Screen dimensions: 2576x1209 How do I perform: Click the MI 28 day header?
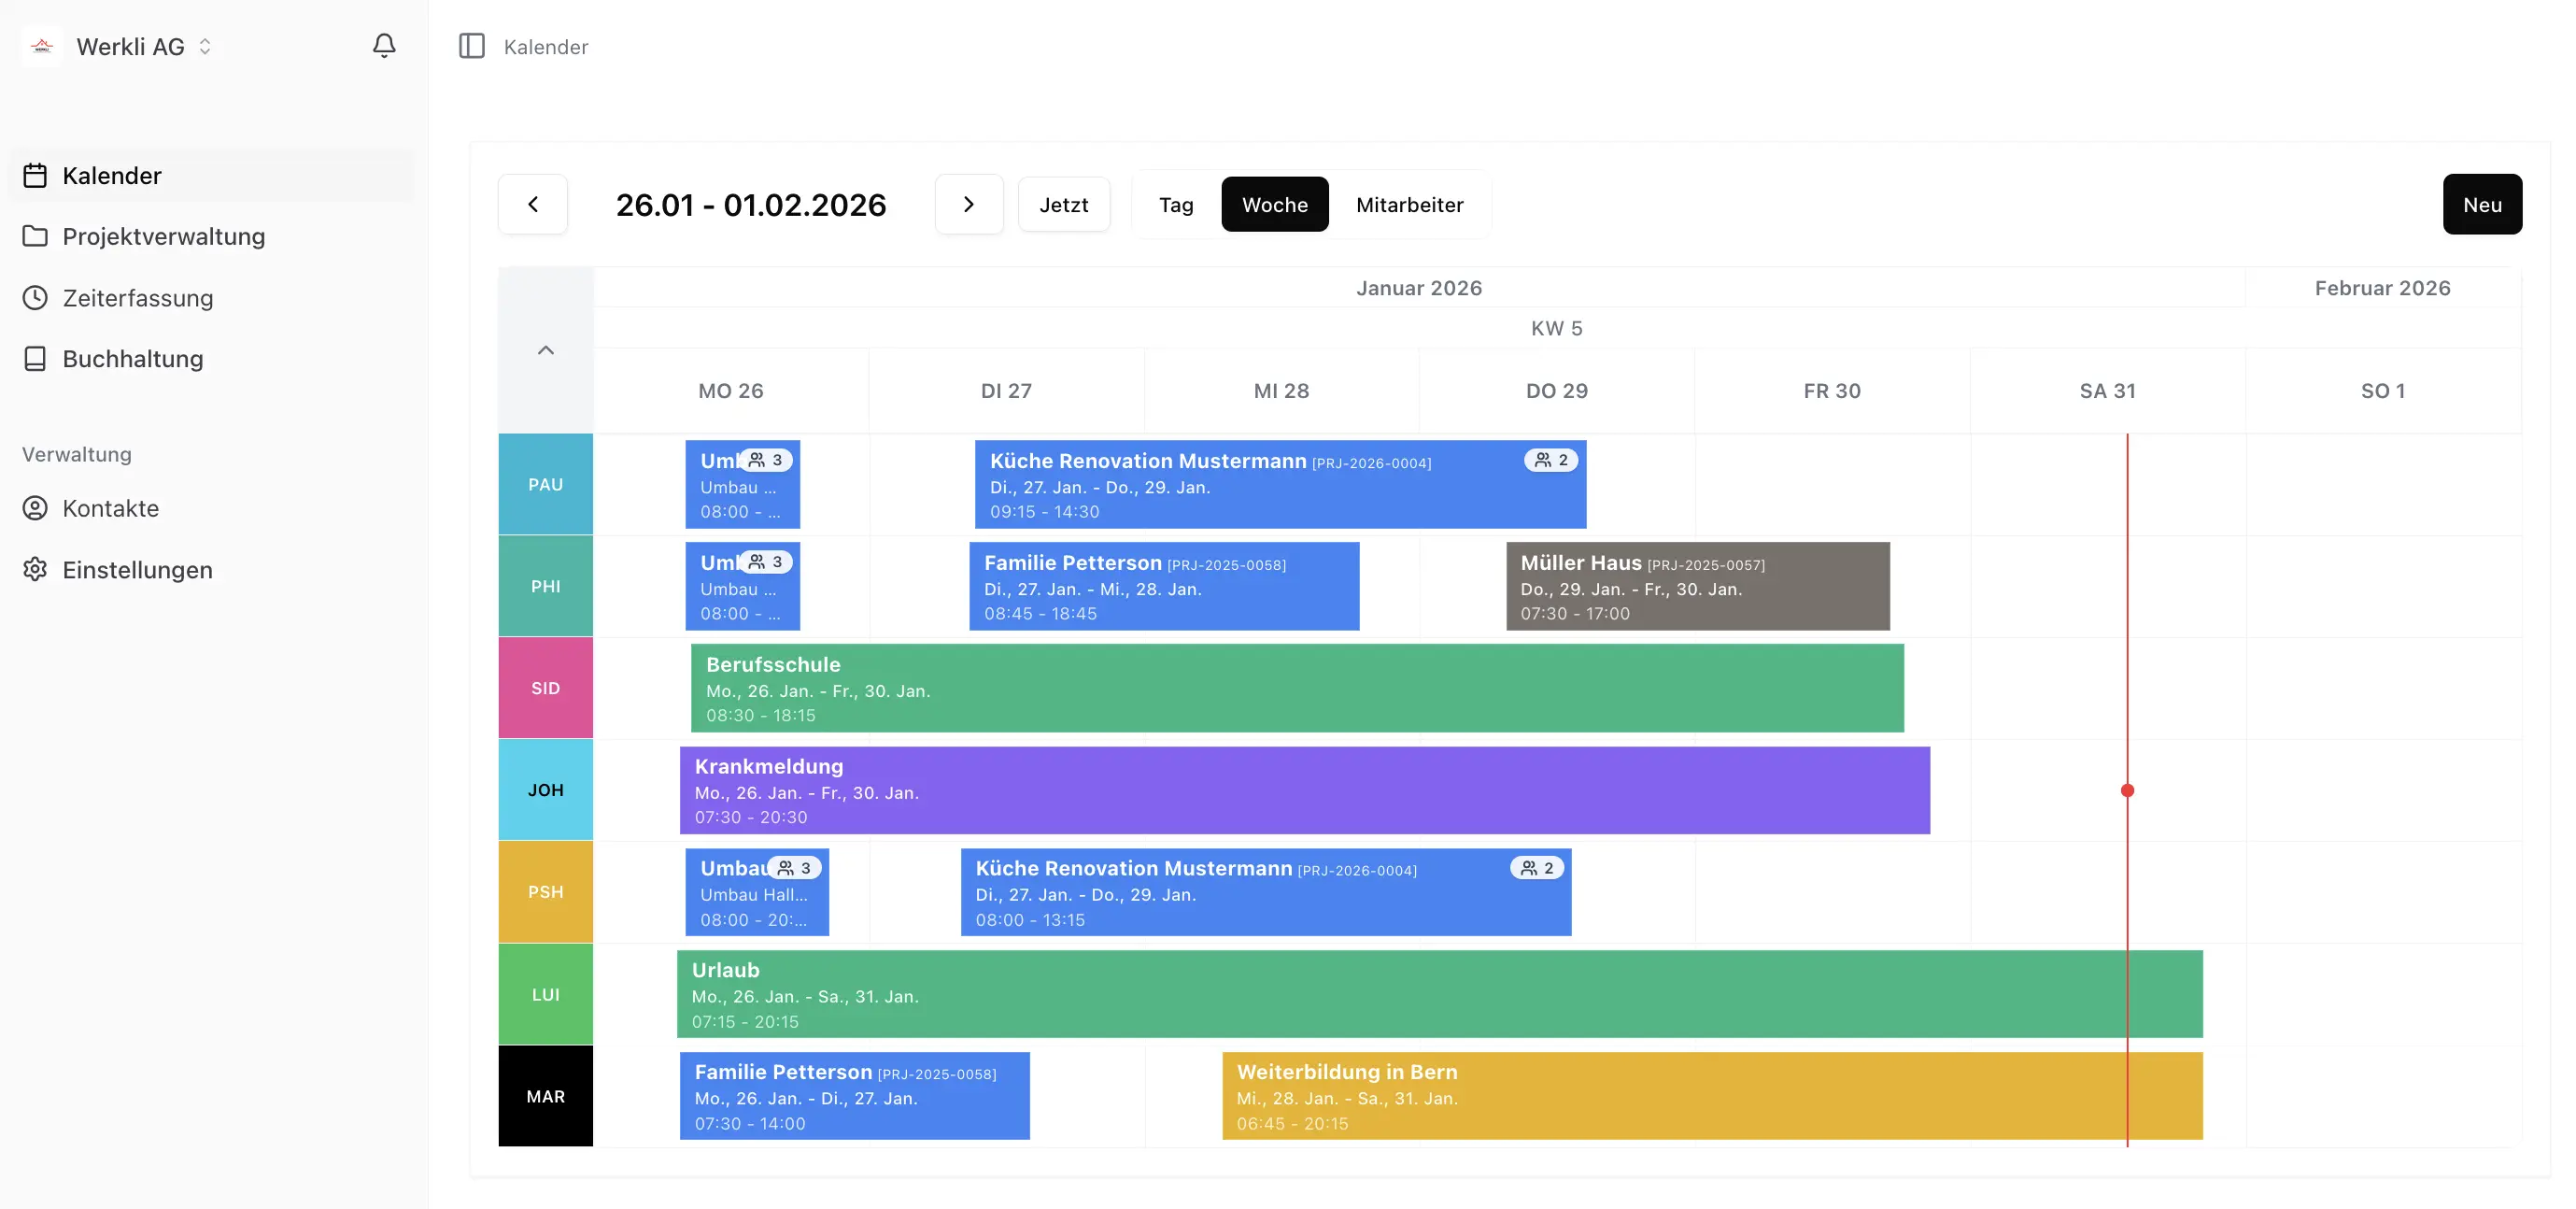[x=1281, y=391]
